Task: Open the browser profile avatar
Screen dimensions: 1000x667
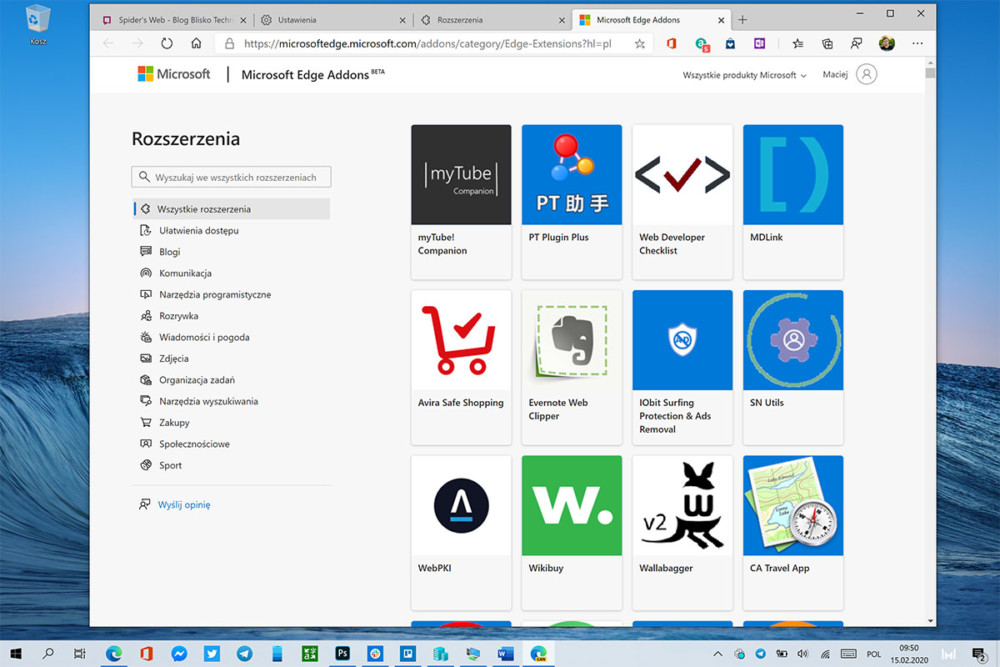Action: 886,43
